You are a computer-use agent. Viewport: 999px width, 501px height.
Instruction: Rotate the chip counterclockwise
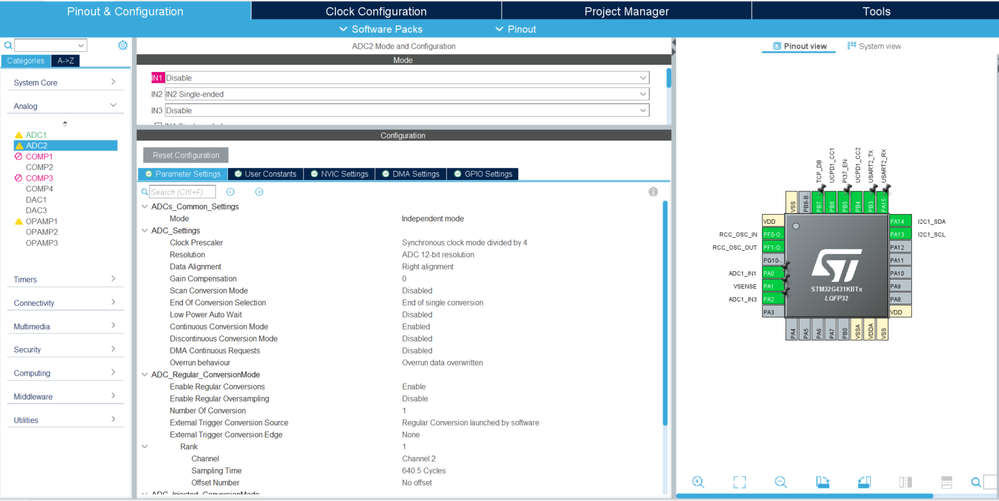pyautogui.click(x=864, y=482)
